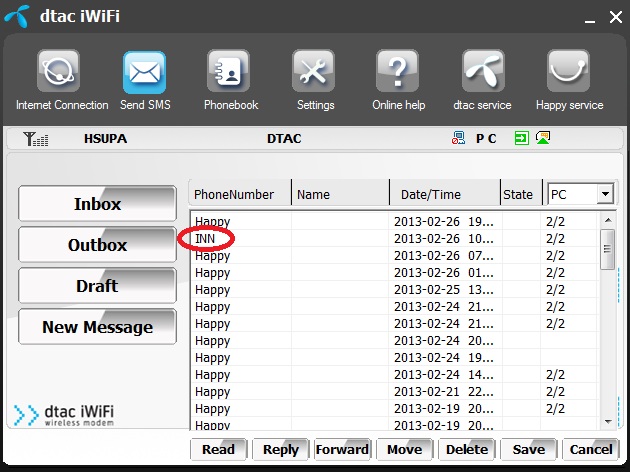Open the Outbox folder
Screen dimensions: 630x472
[97, 245]
